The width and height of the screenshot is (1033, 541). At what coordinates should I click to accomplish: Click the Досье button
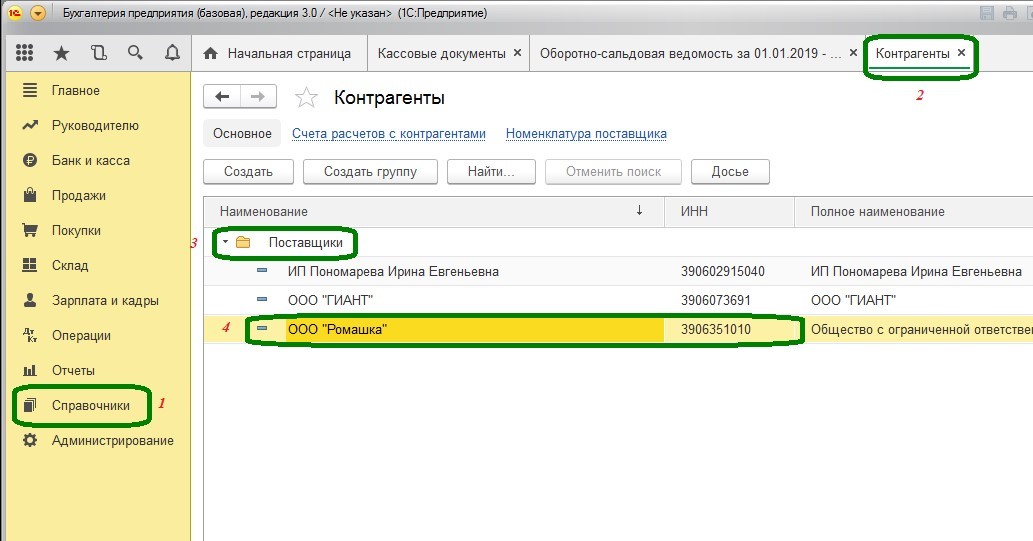[730, 171]
